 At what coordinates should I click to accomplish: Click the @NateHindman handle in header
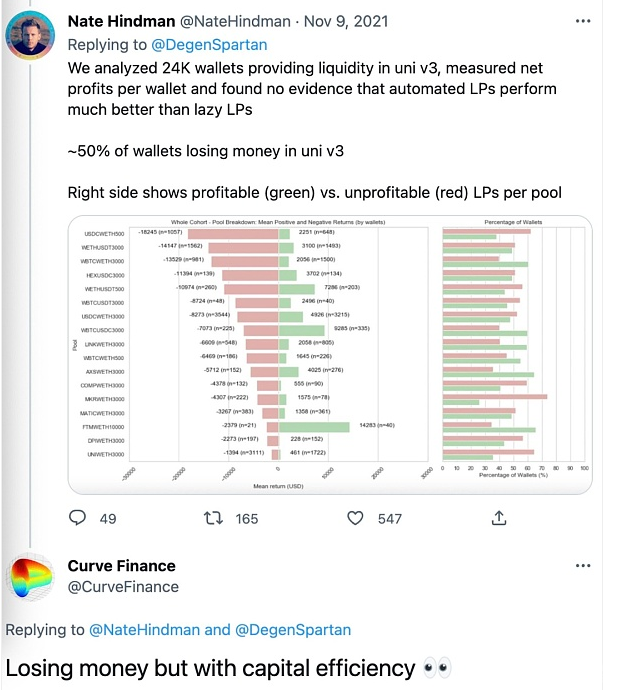(x=235, y=21)
